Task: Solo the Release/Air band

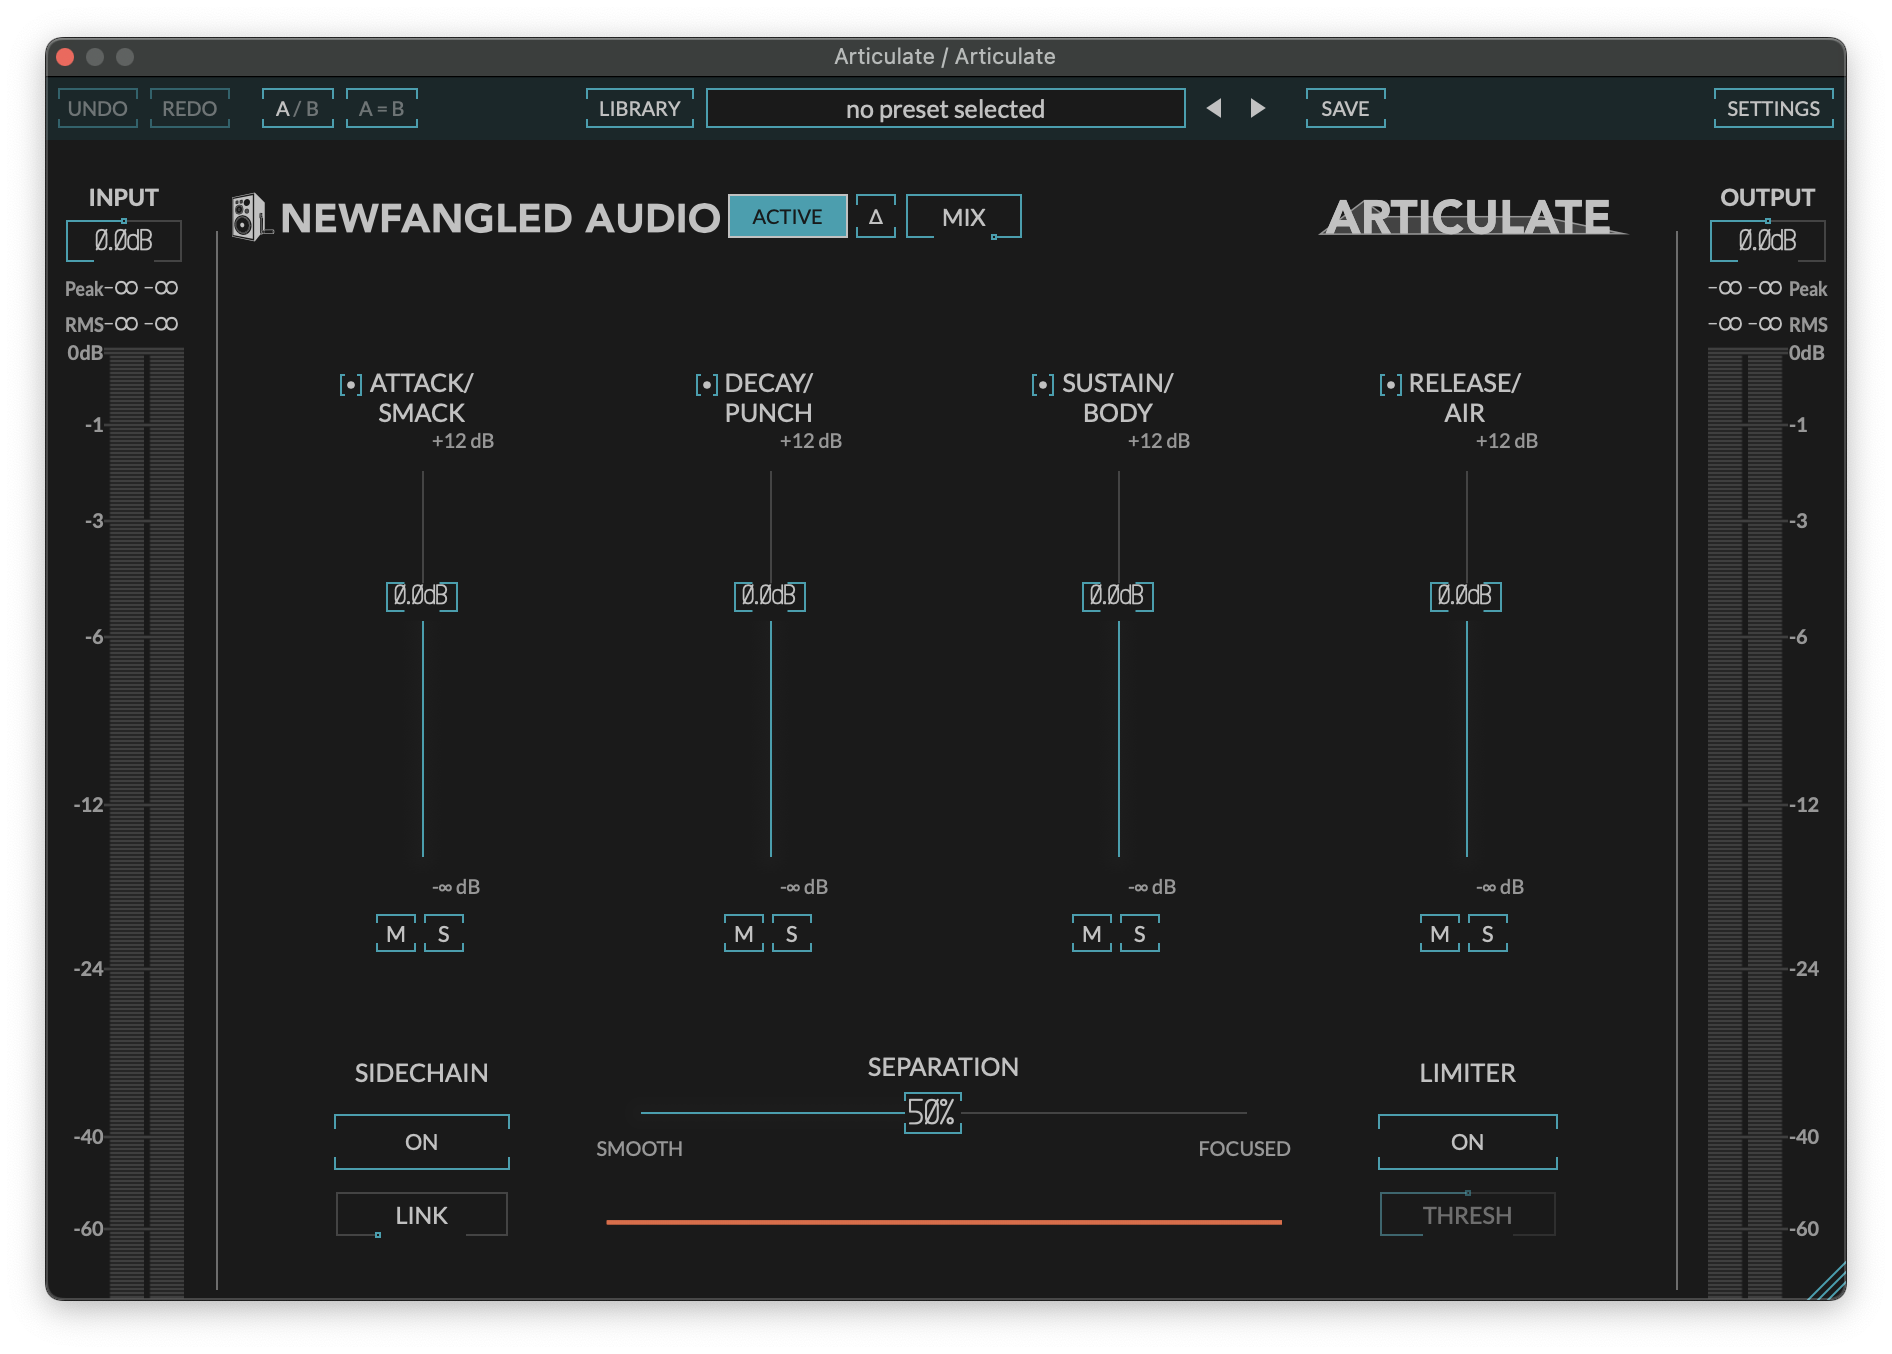Action: pos(1487,934)
